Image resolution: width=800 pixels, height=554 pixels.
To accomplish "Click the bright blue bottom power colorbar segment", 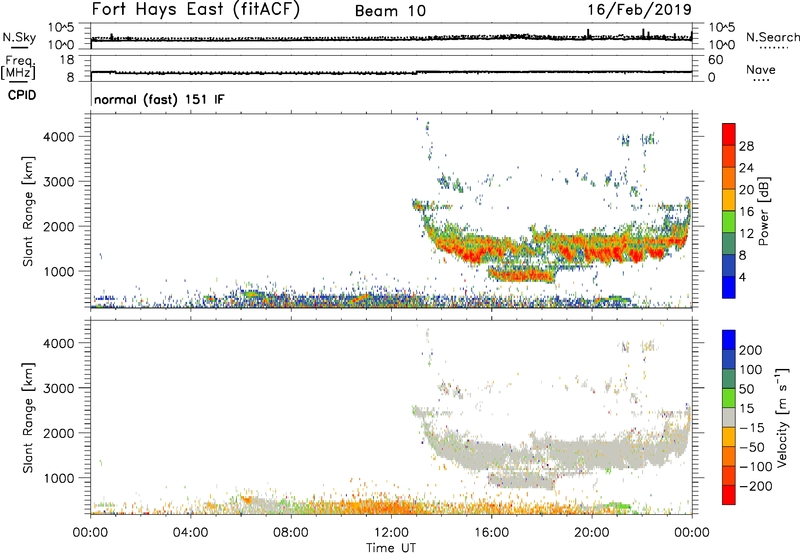I will 729,287.
